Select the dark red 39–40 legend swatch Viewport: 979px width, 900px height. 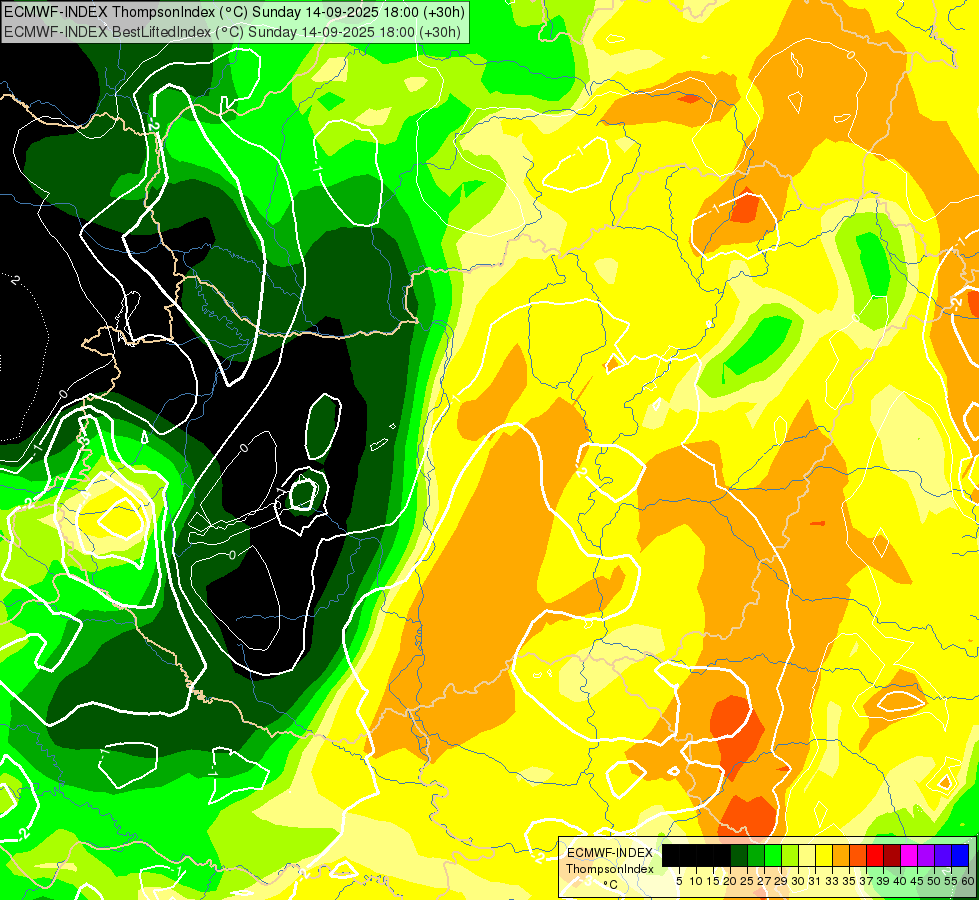(891, 855)
